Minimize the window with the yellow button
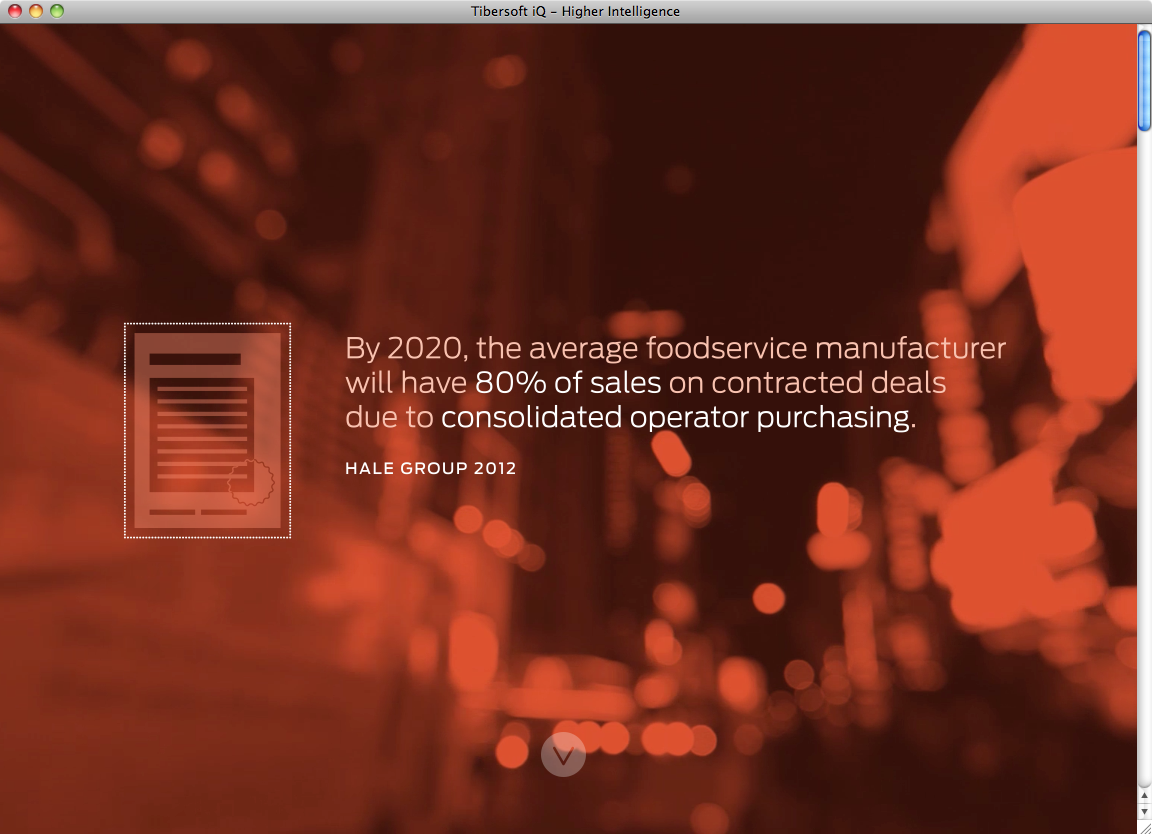 pos(35,11)
